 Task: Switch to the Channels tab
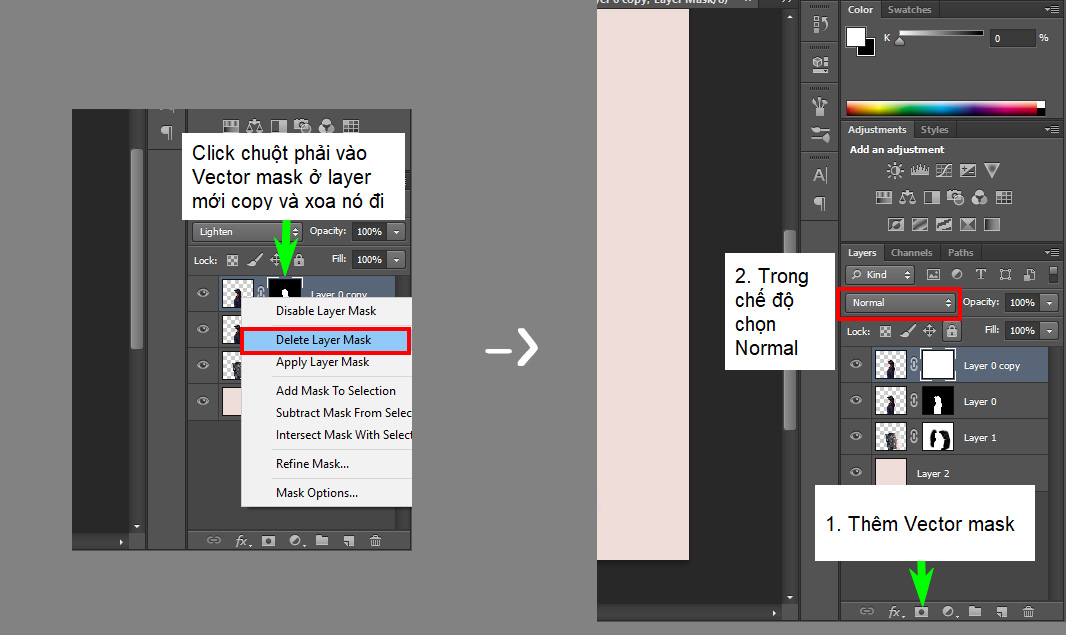pyautogui.click(x=911, y=253)
